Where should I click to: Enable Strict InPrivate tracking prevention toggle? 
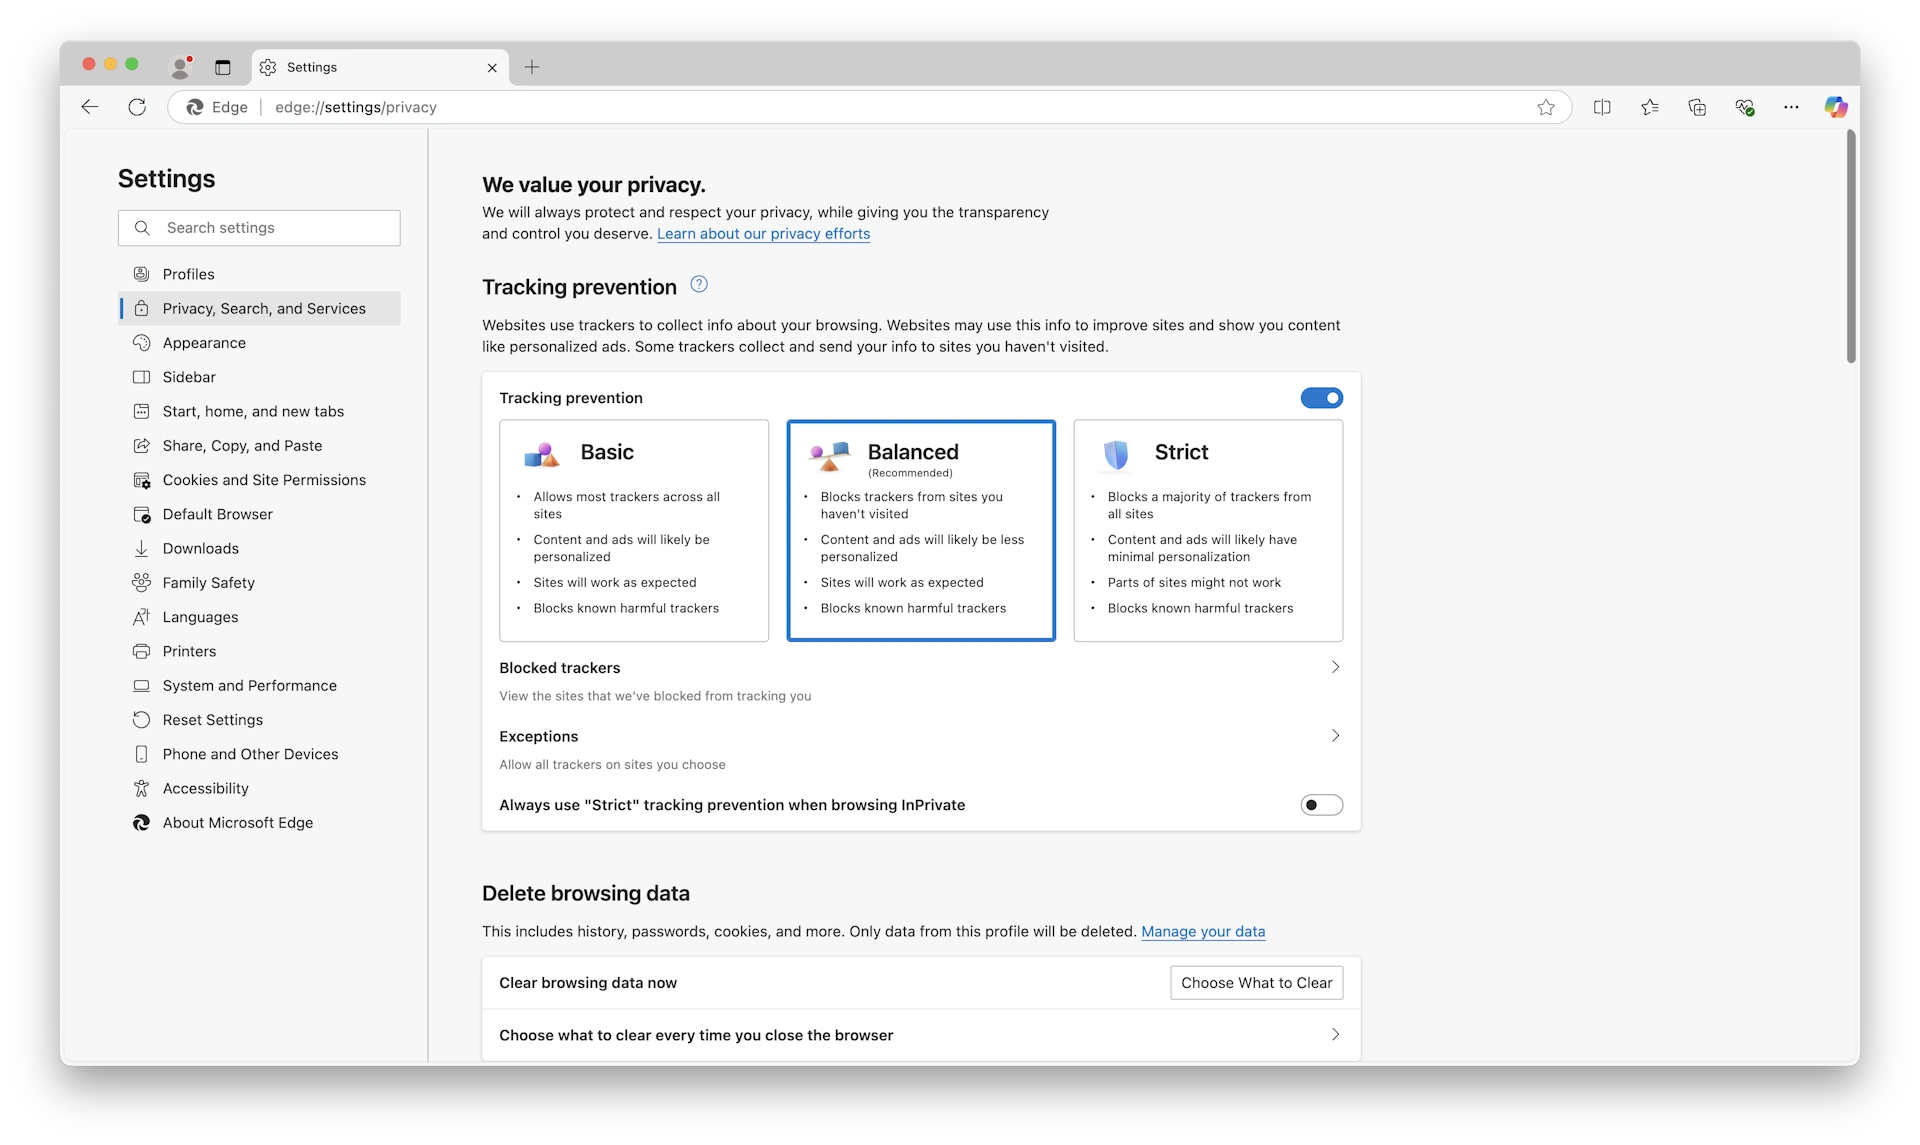pyautogui.click(x=1320, y=804)
